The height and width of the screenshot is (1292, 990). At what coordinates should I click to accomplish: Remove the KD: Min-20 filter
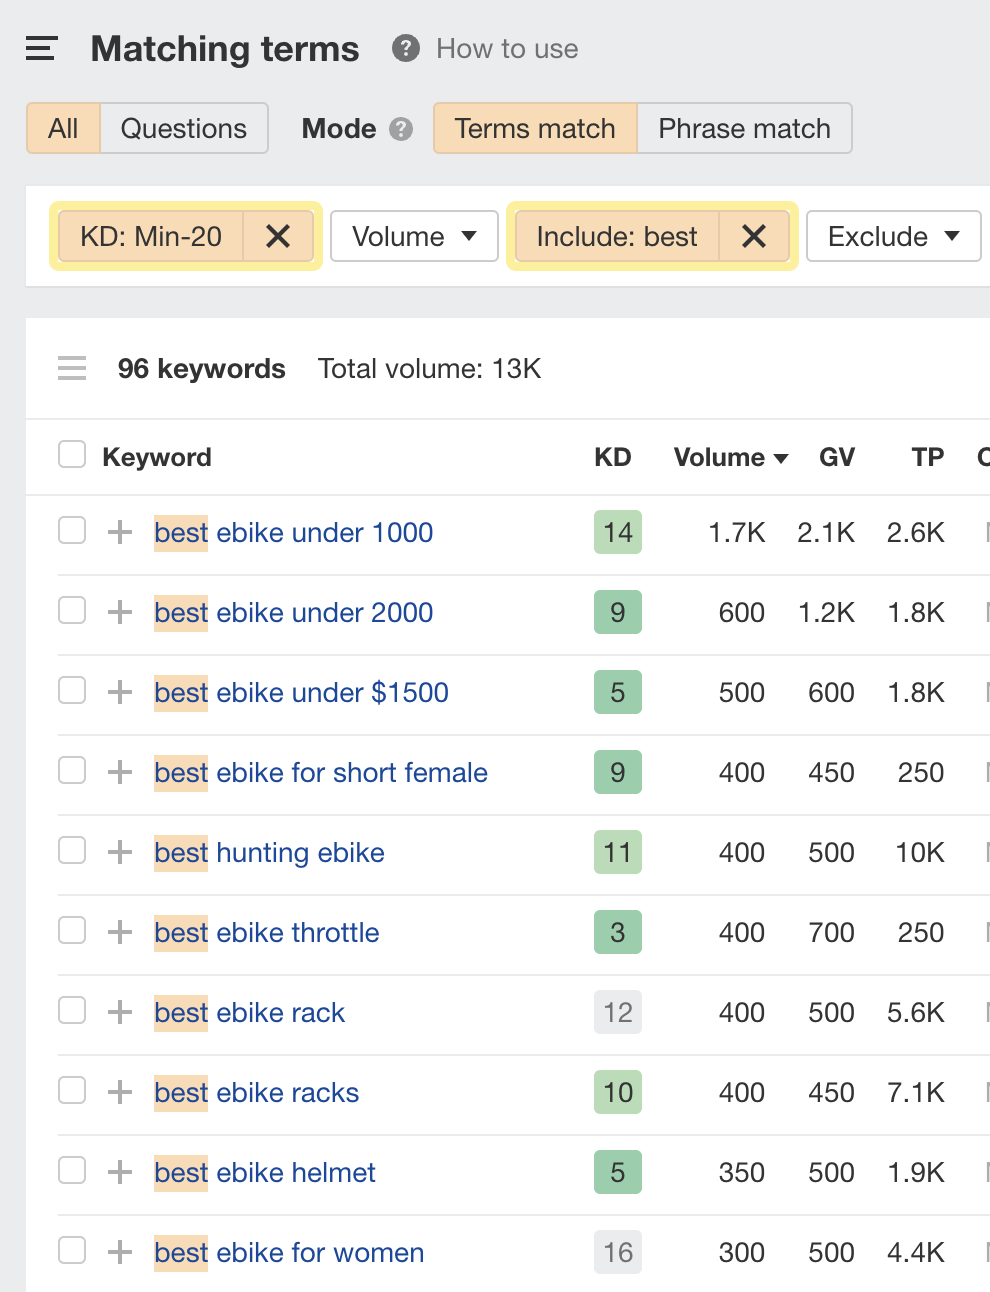(279, 236)
